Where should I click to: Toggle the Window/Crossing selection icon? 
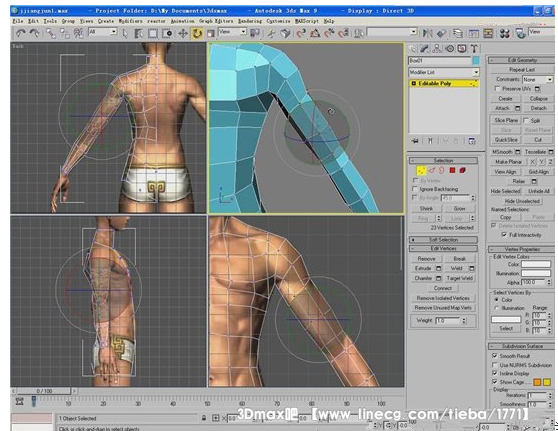click(167, 33)
